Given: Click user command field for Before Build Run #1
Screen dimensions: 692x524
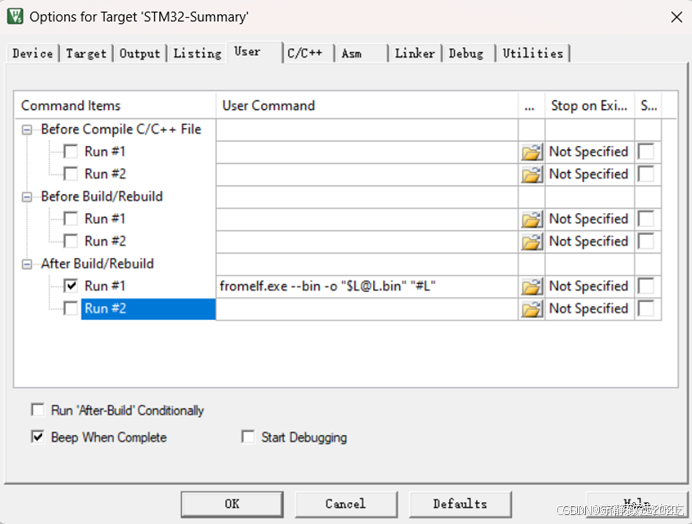Looking at the screenshot, I should pyautogui.click(x=367, y=219).
